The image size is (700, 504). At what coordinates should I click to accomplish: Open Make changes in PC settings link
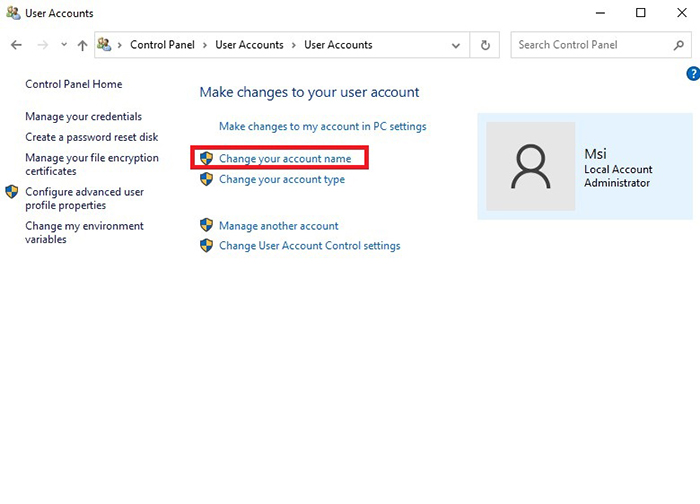(x=322, y=127)
